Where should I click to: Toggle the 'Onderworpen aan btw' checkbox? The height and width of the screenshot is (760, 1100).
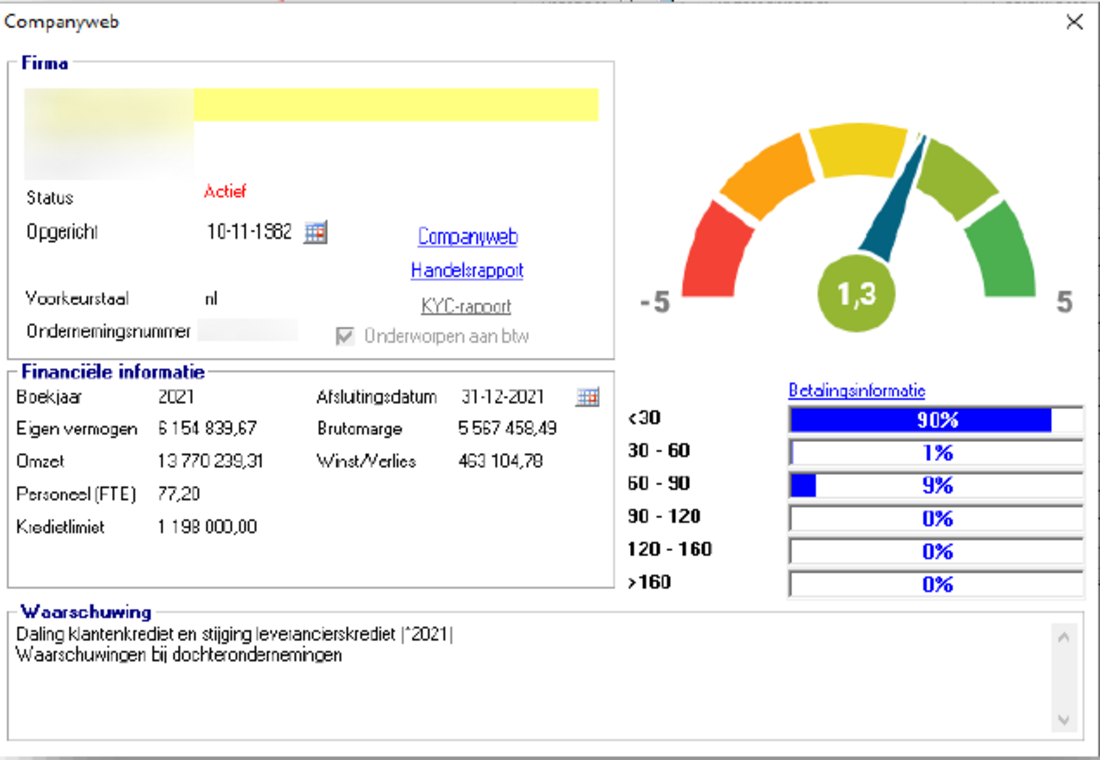click(345, 337)
